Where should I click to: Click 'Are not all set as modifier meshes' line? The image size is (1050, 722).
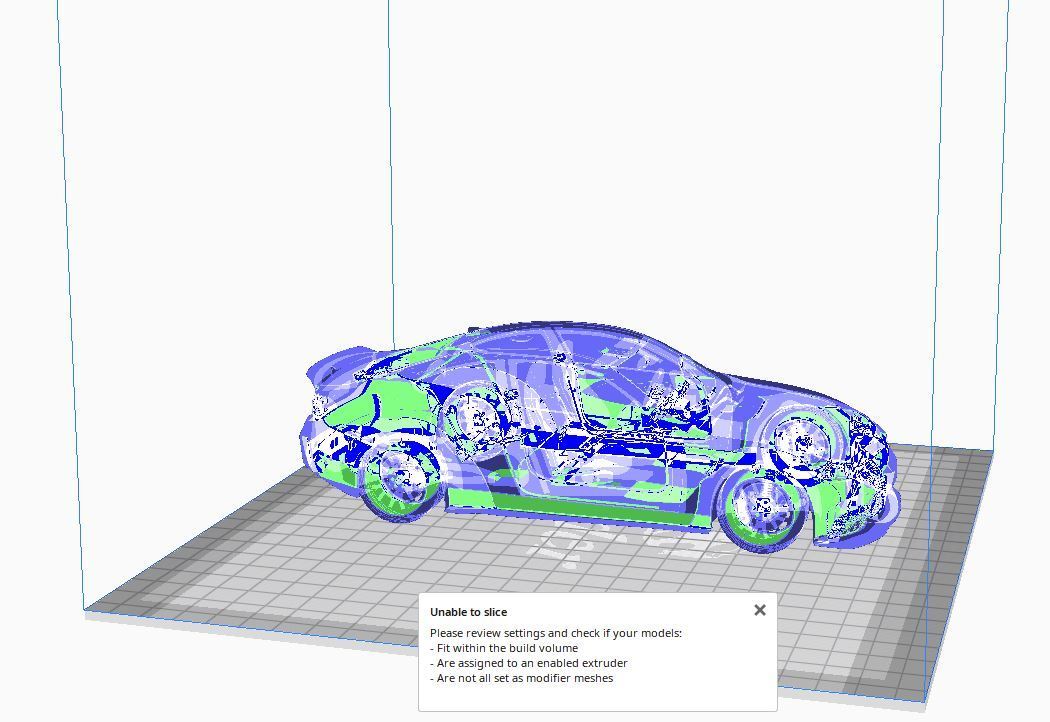tap(521, 678)
